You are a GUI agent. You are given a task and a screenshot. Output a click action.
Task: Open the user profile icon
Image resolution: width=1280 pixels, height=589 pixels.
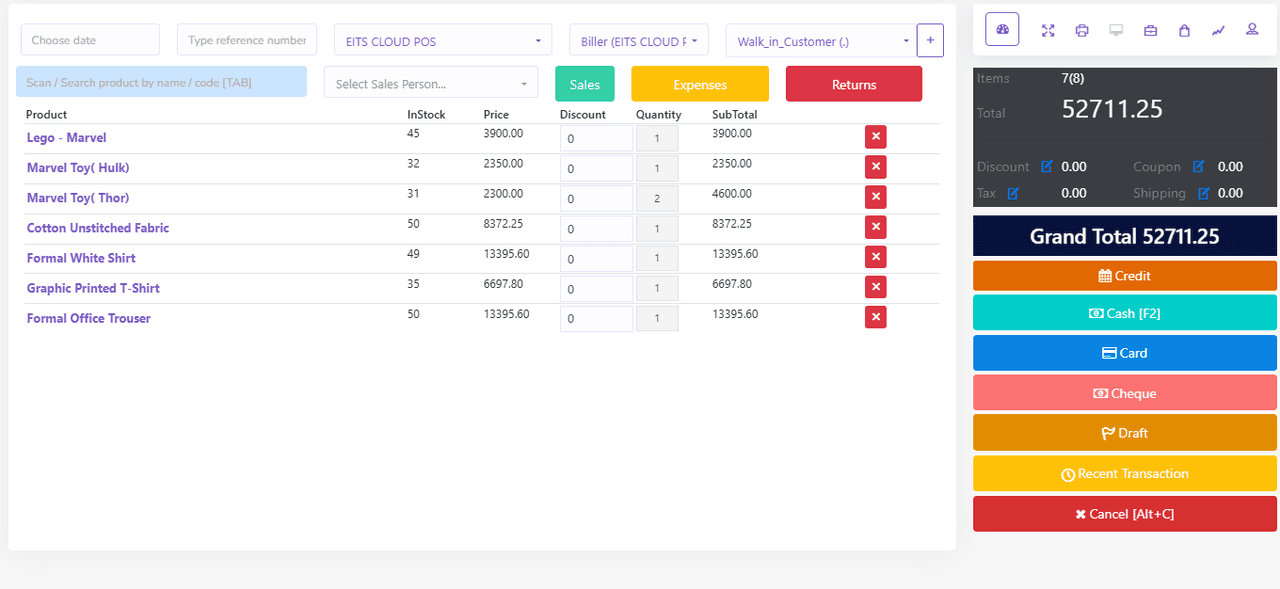(1252, 31)
